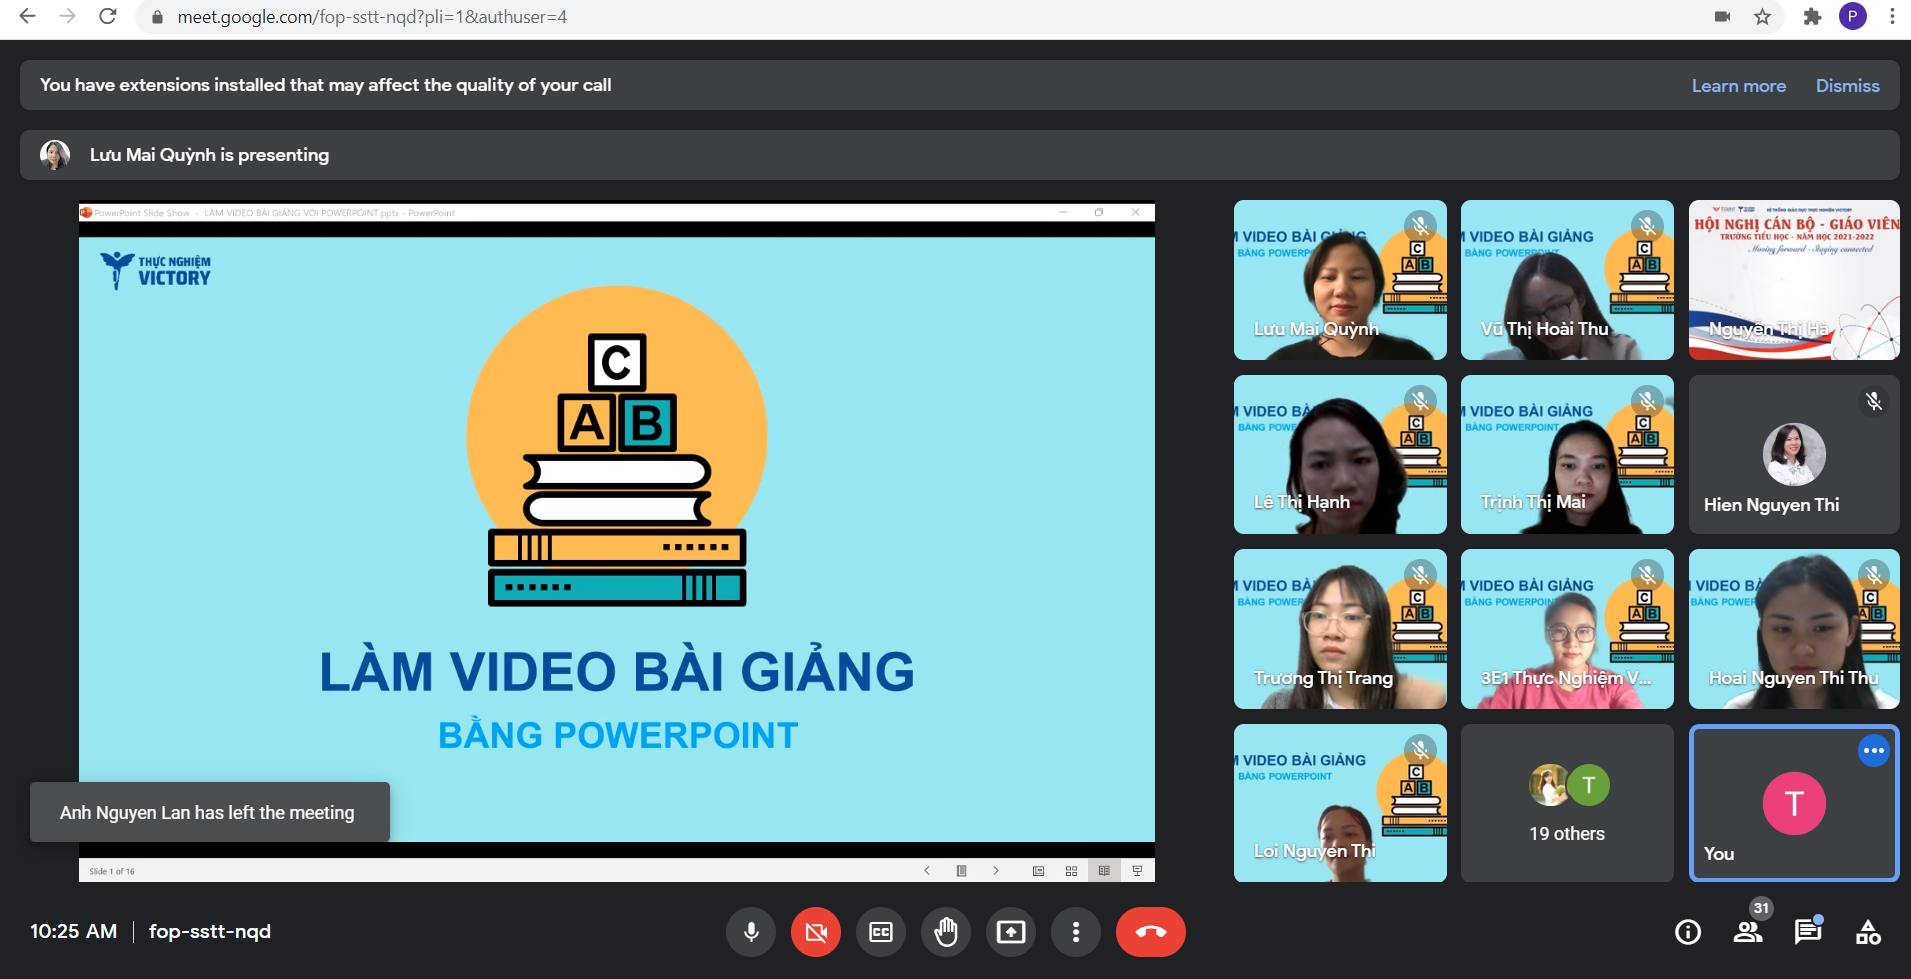This screenshot has height=979, width=1911.
Task: Open meeting details info icon
Action: tap(1688, 932)
